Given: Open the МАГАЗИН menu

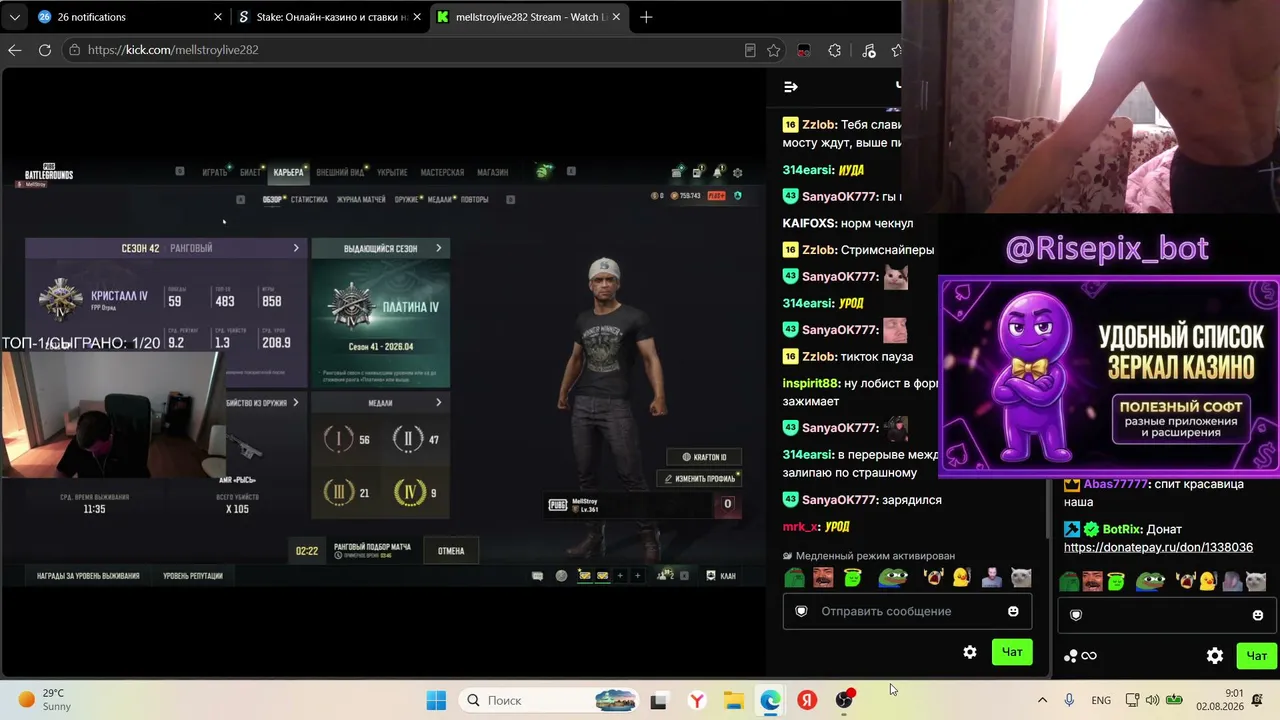Looking at the screenshot, I should tap(492, 172).
